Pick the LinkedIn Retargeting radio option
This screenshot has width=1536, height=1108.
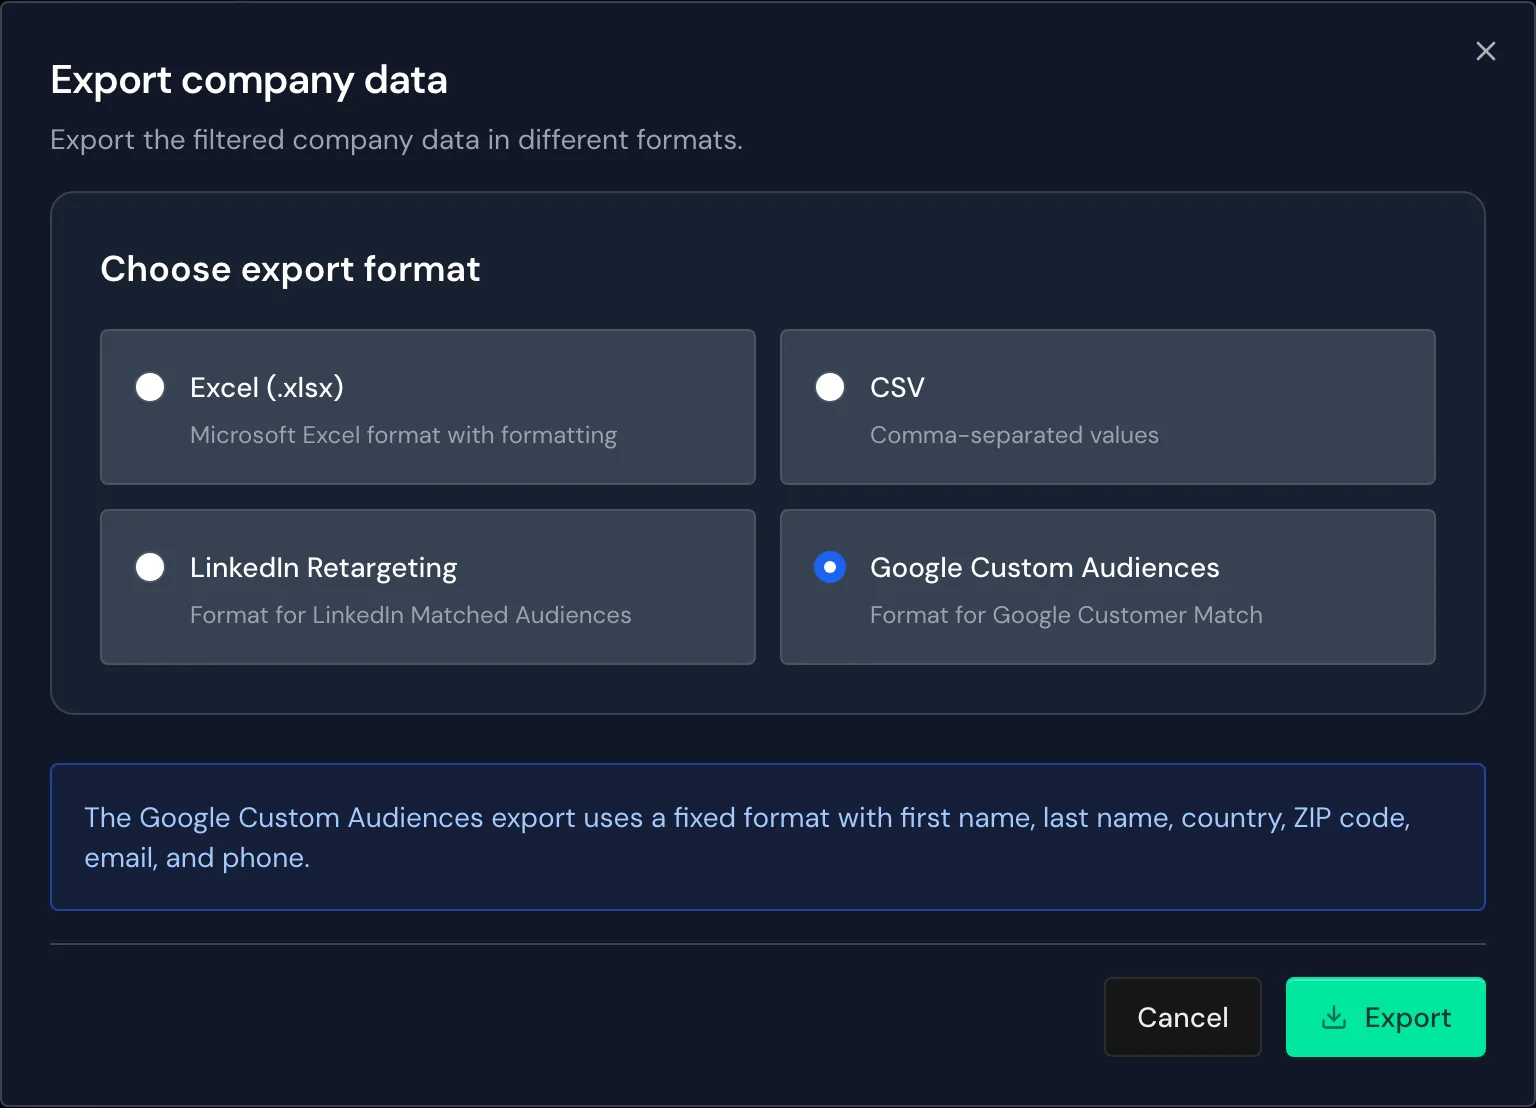tap(150, 567)
